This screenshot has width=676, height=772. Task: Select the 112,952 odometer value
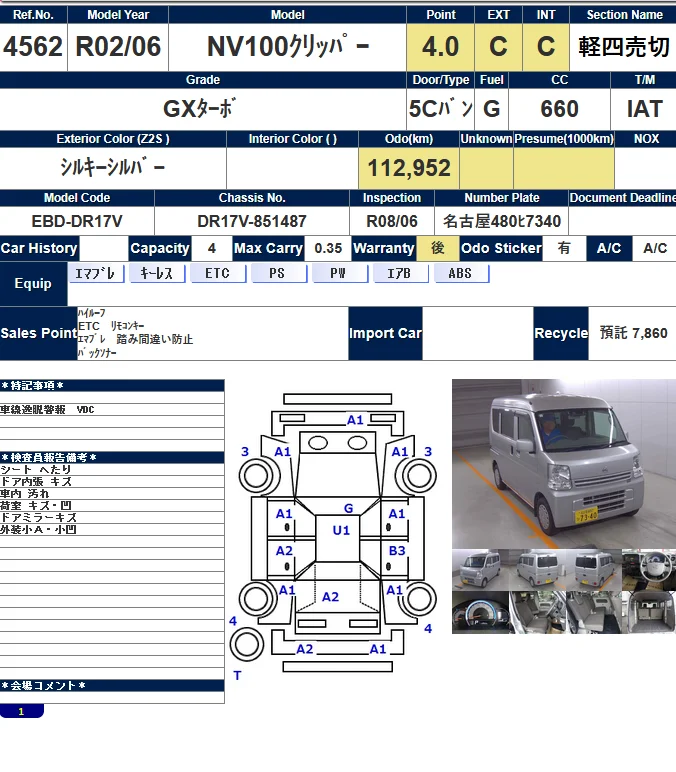409,168
